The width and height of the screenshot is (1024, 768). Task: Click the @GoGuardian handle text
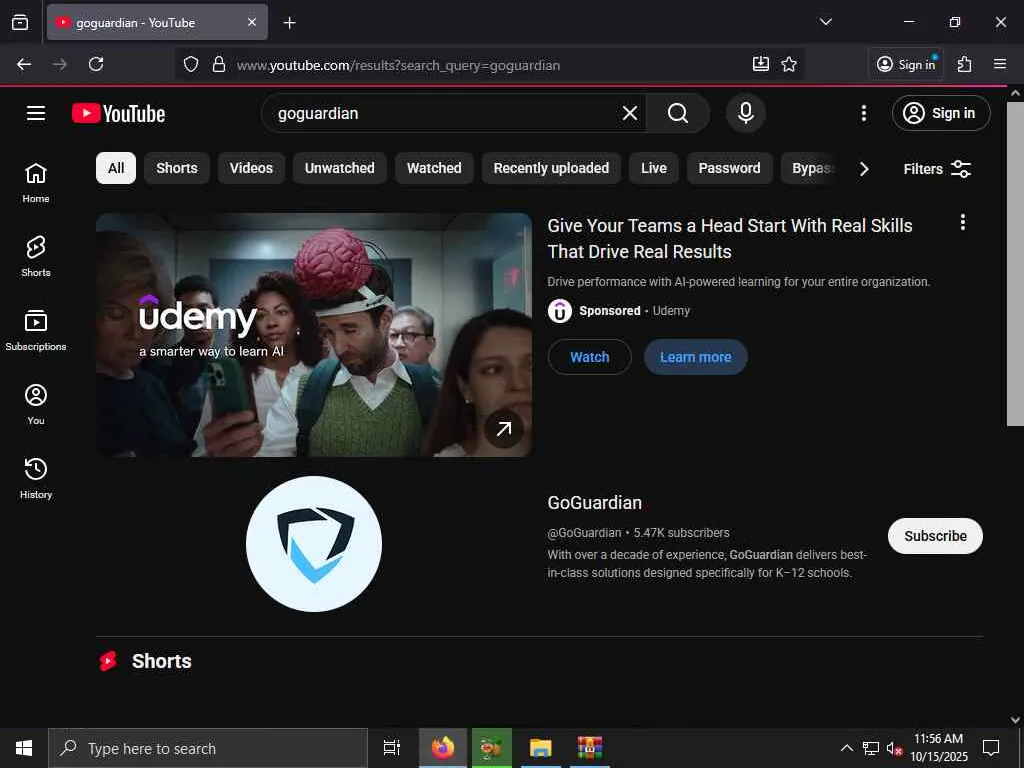pos(584,533)
